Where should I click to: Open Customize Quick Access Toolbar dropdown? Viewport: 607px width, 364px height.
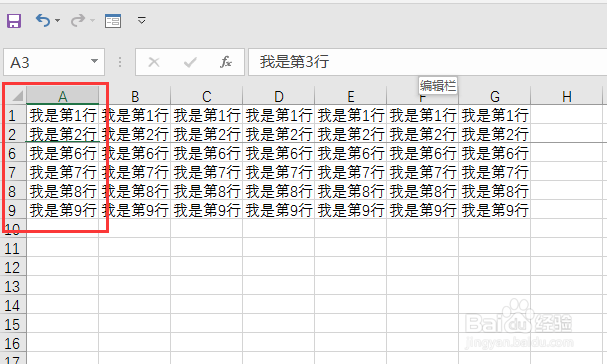(x=142, y=20)
